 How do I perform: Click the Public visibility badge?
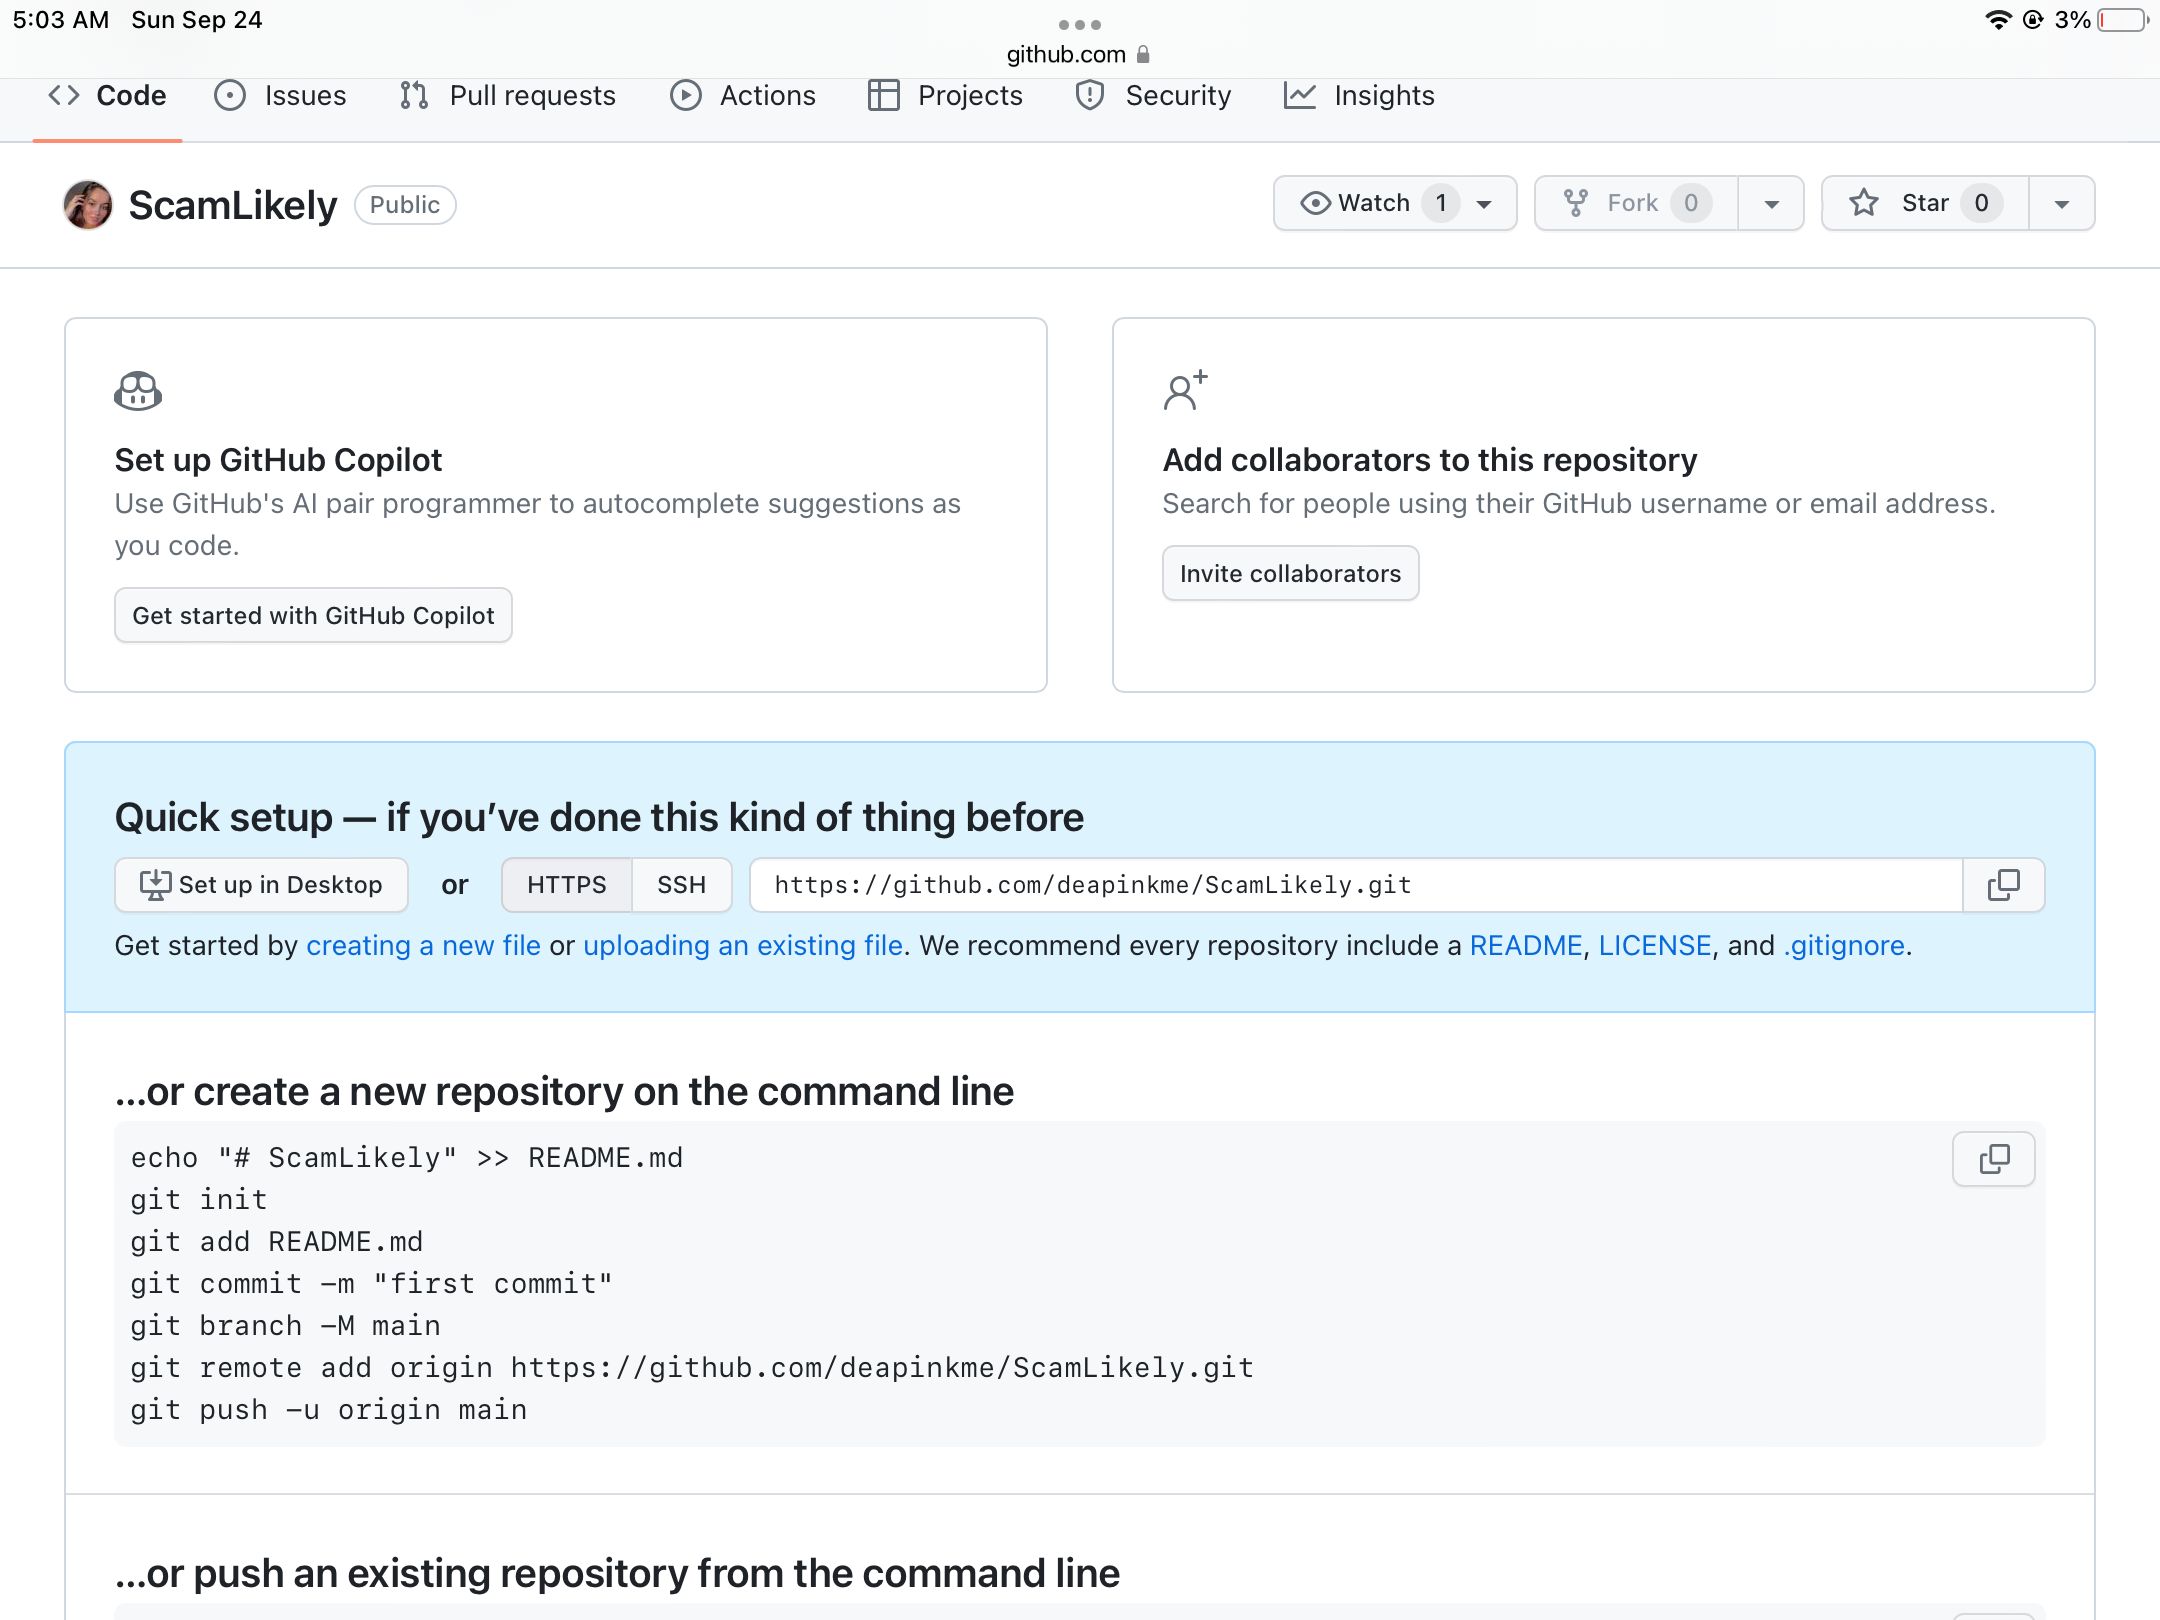pos(405,205)
